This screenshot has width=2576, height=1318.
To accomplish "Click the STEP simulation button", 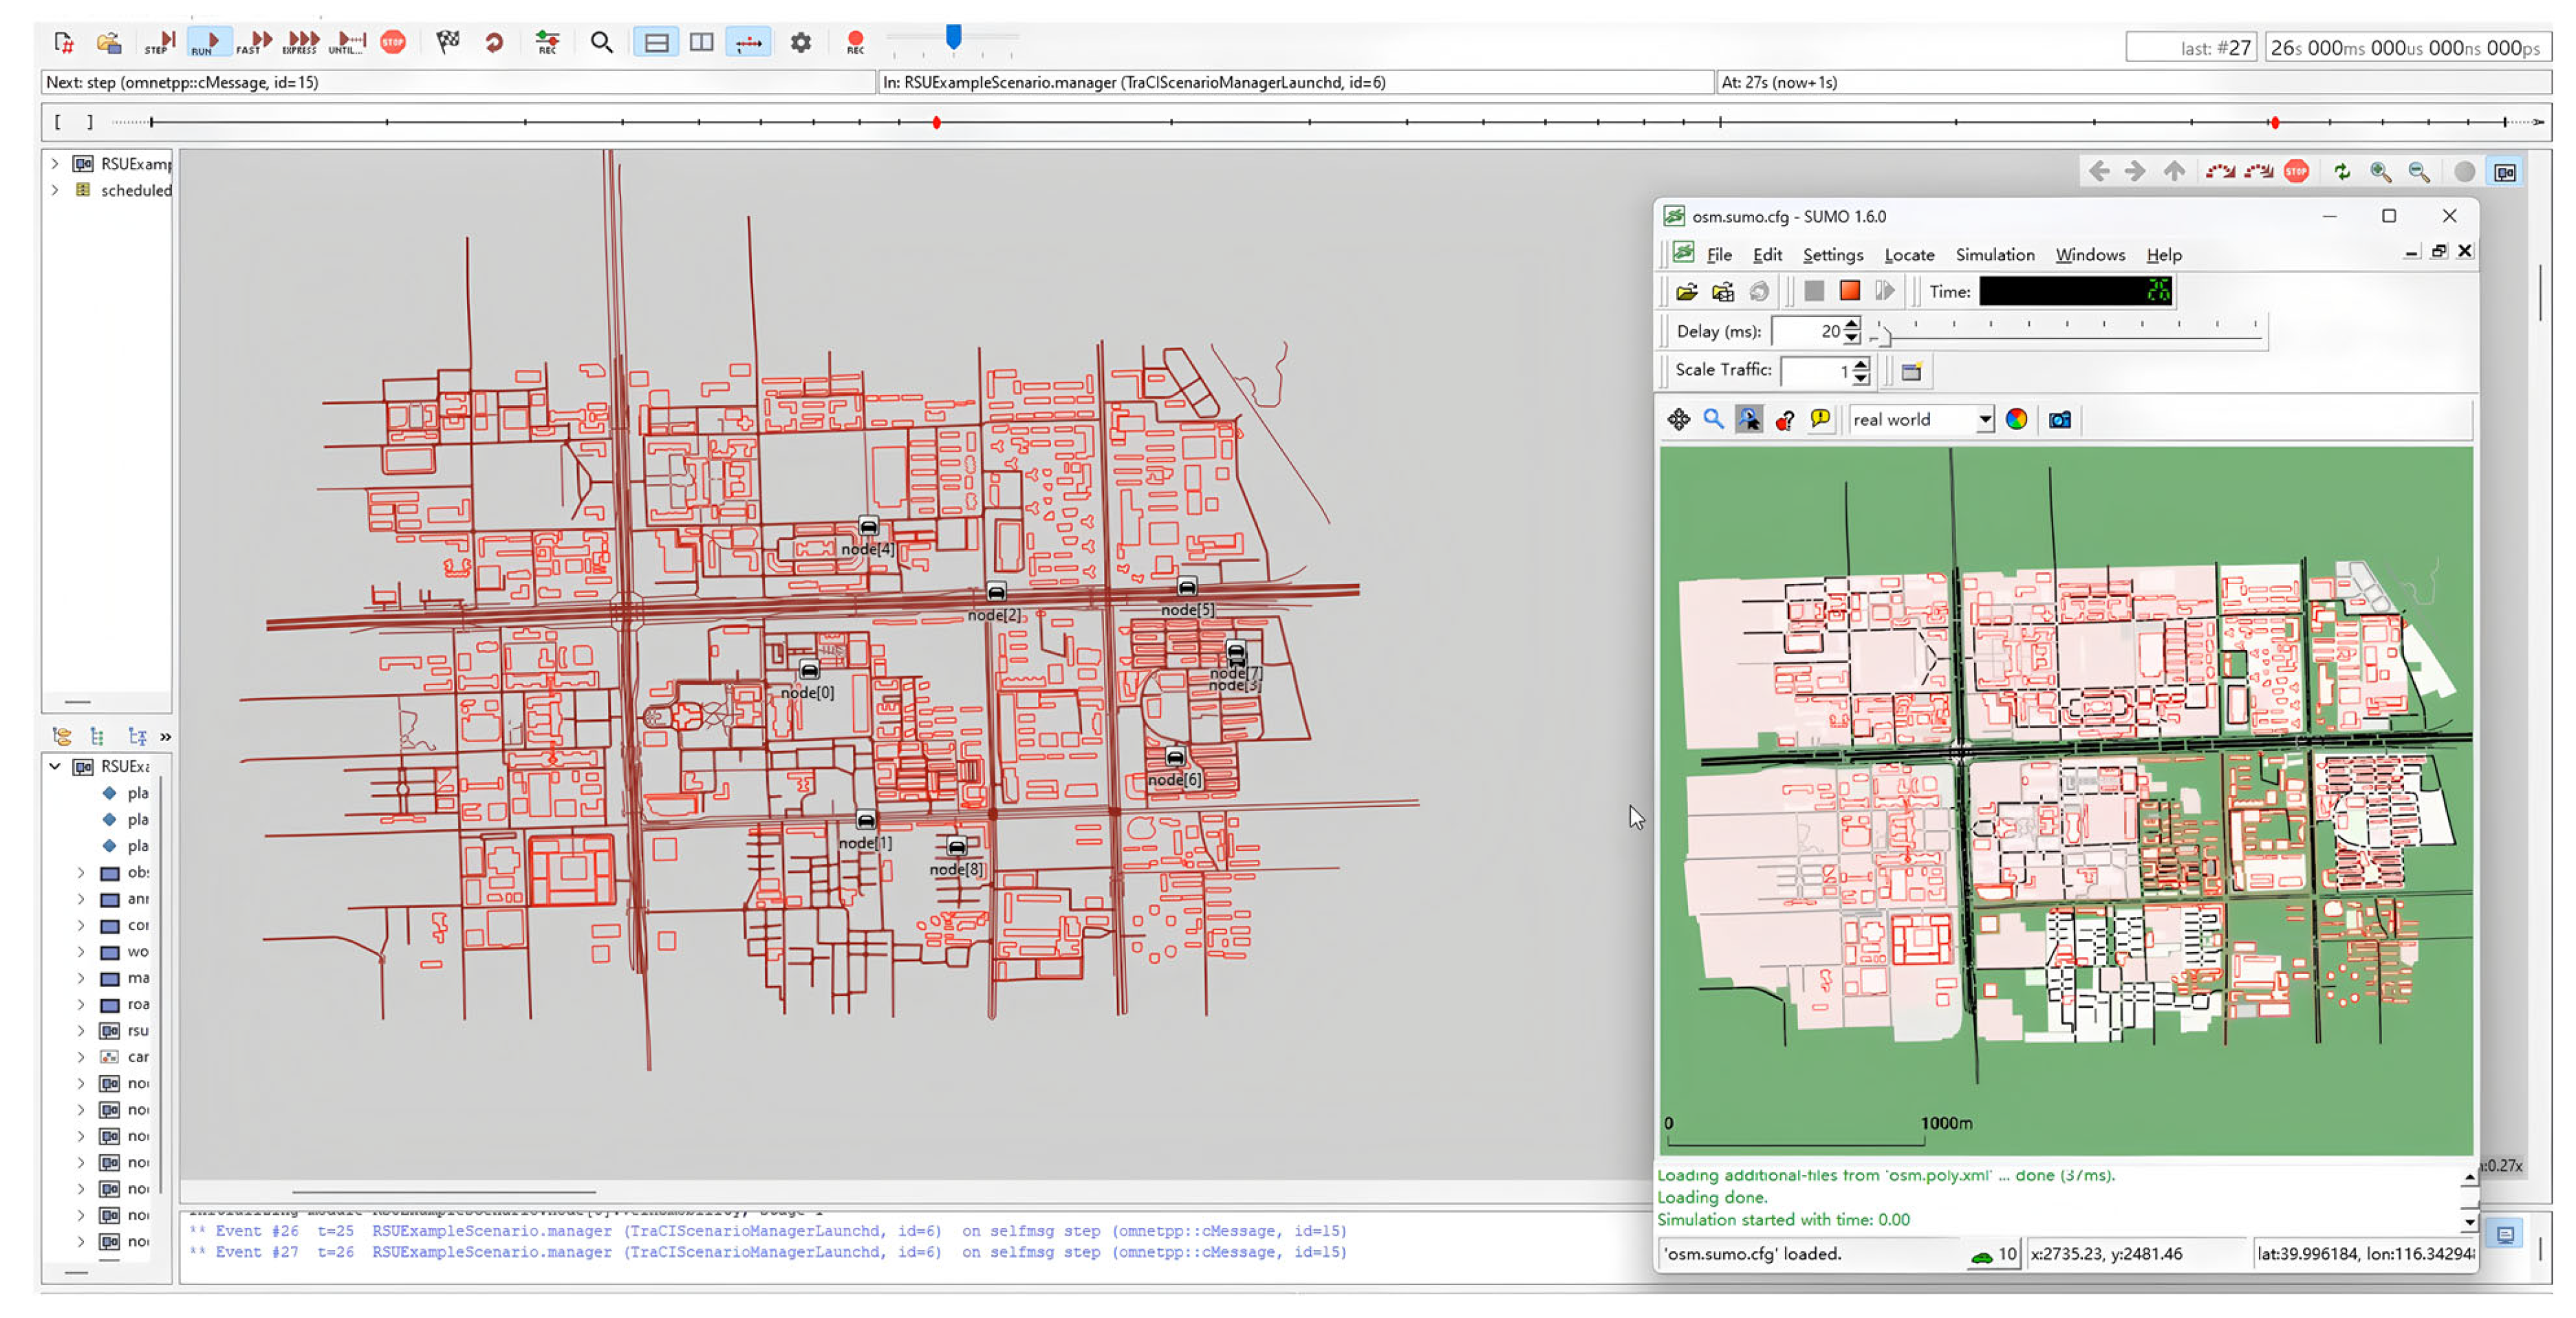I will point(160,42).
